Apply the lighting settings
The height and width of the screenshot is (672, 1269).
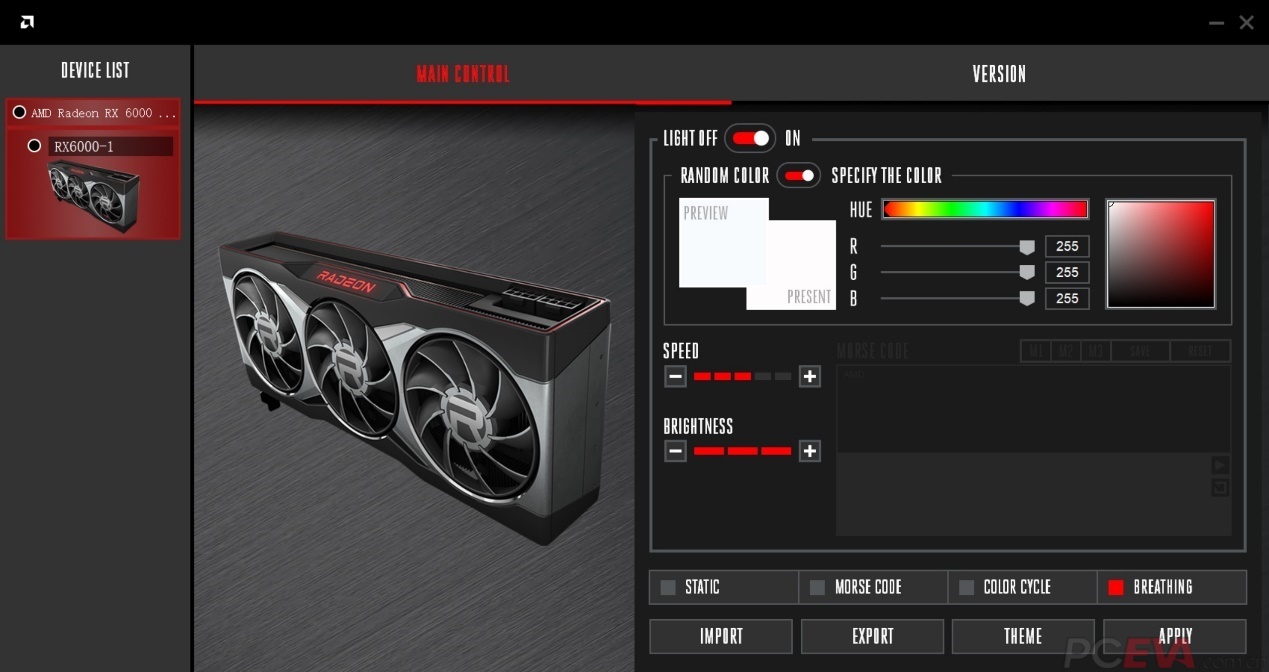(x=1175, y=636)
